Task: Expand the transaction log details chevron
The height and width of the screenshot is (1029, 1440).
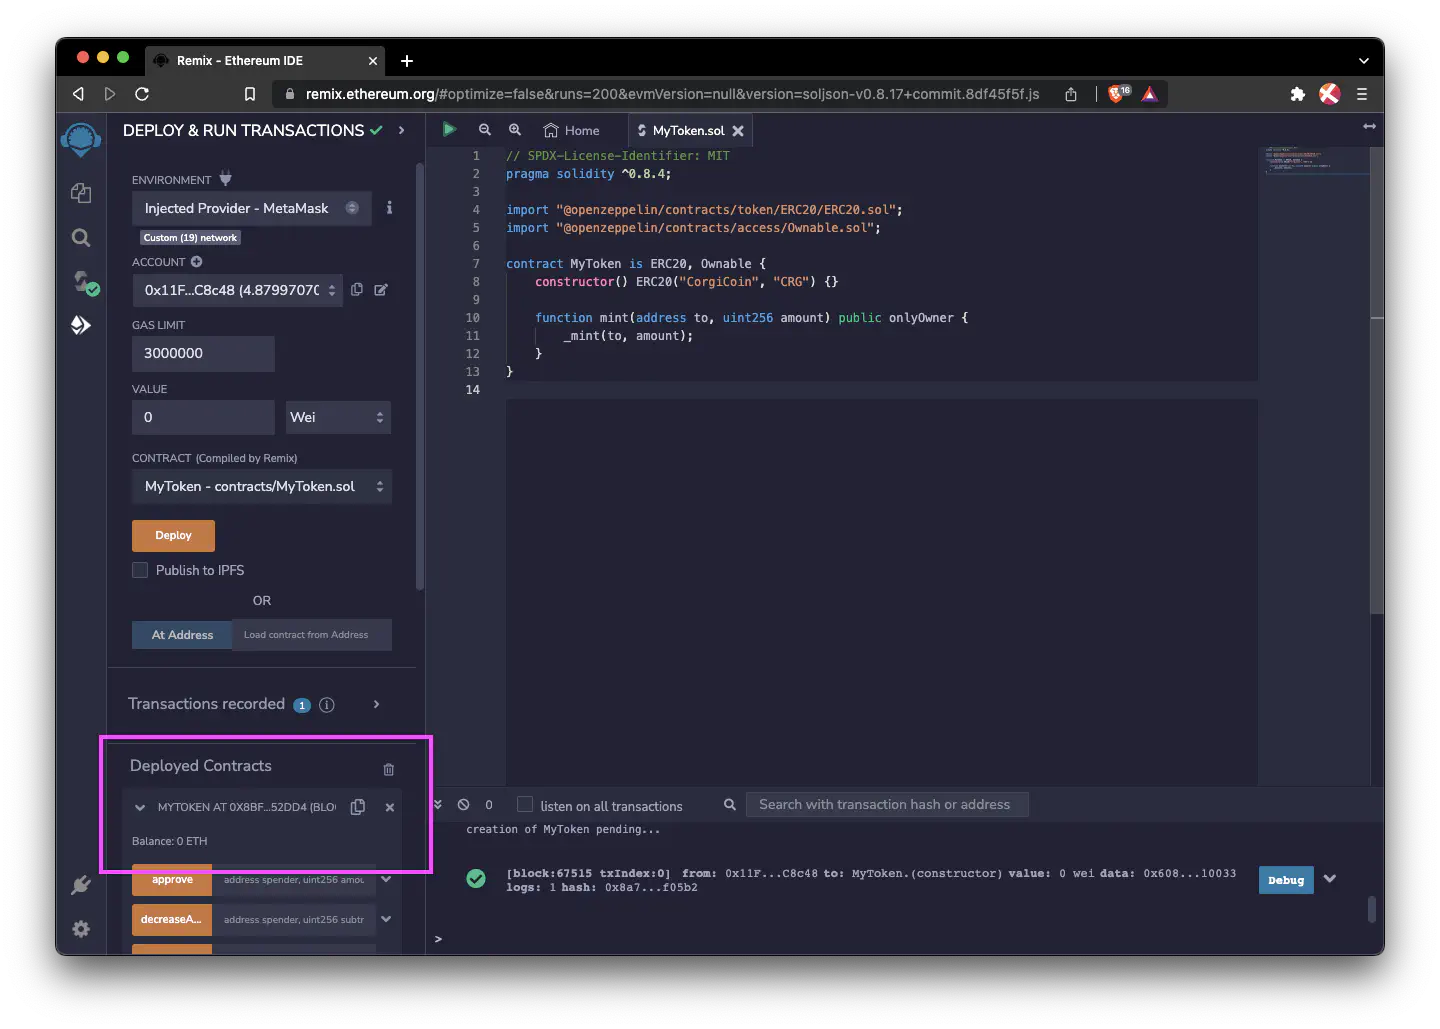Action: 1330,879
